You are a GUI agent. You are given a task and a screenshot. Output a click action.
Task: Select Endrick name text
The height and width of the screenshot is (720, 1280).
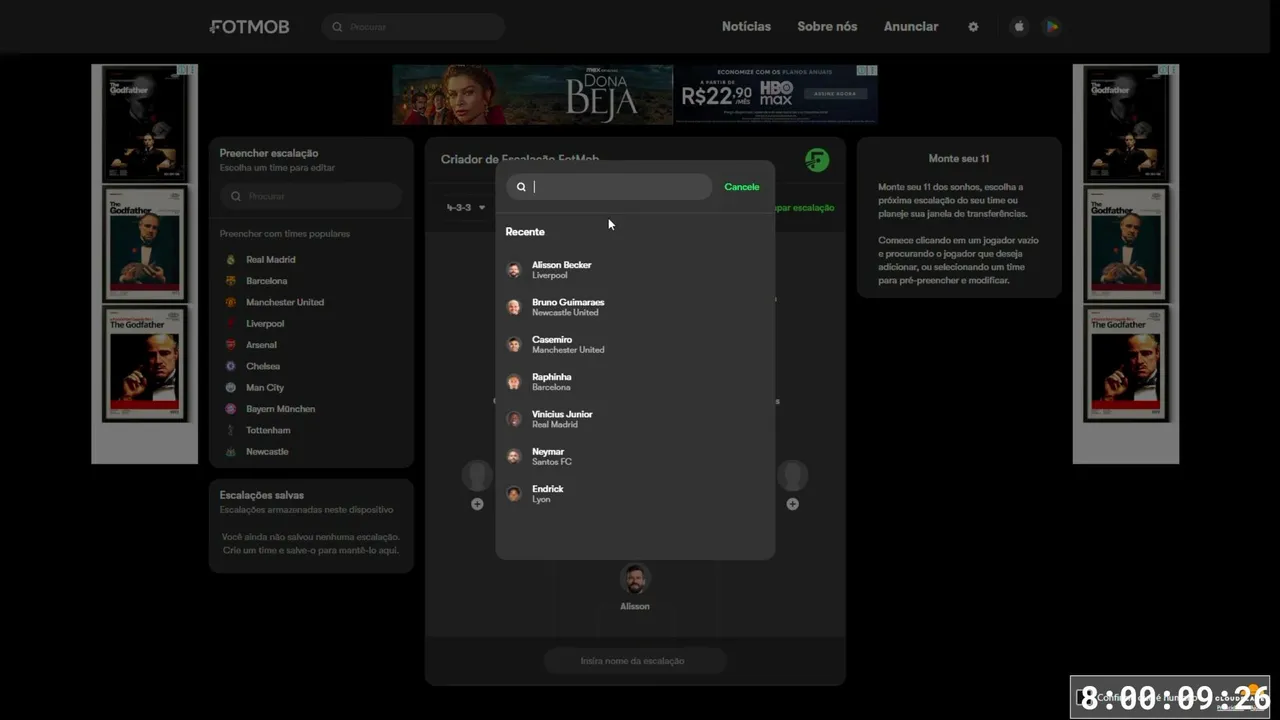point(548,489)
